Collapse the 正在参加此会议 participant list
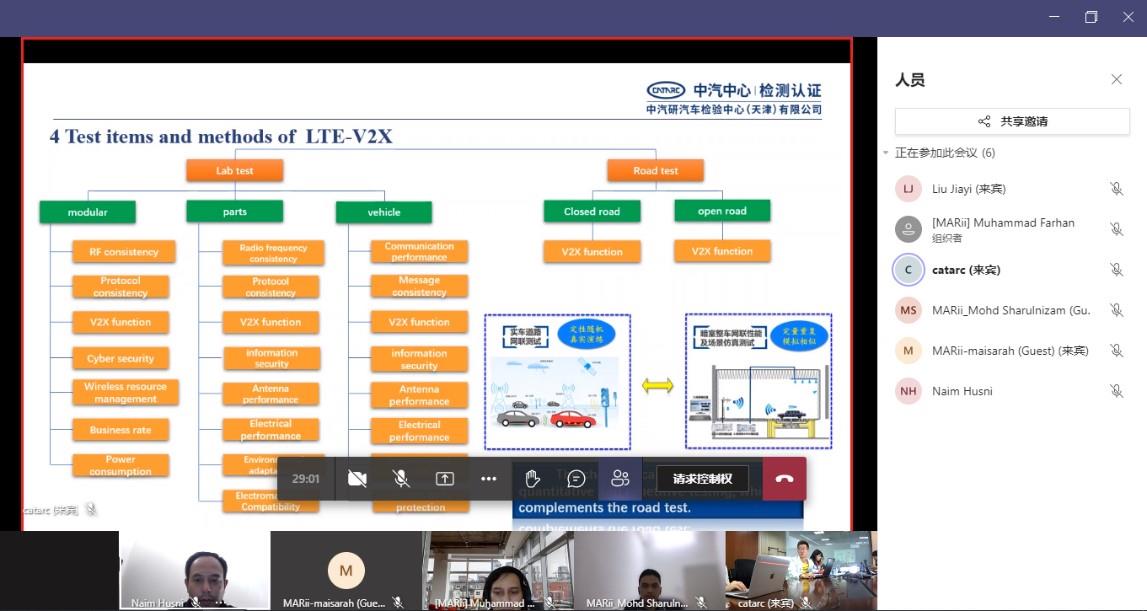1147x611 pixels. click(x=886, y=153)
